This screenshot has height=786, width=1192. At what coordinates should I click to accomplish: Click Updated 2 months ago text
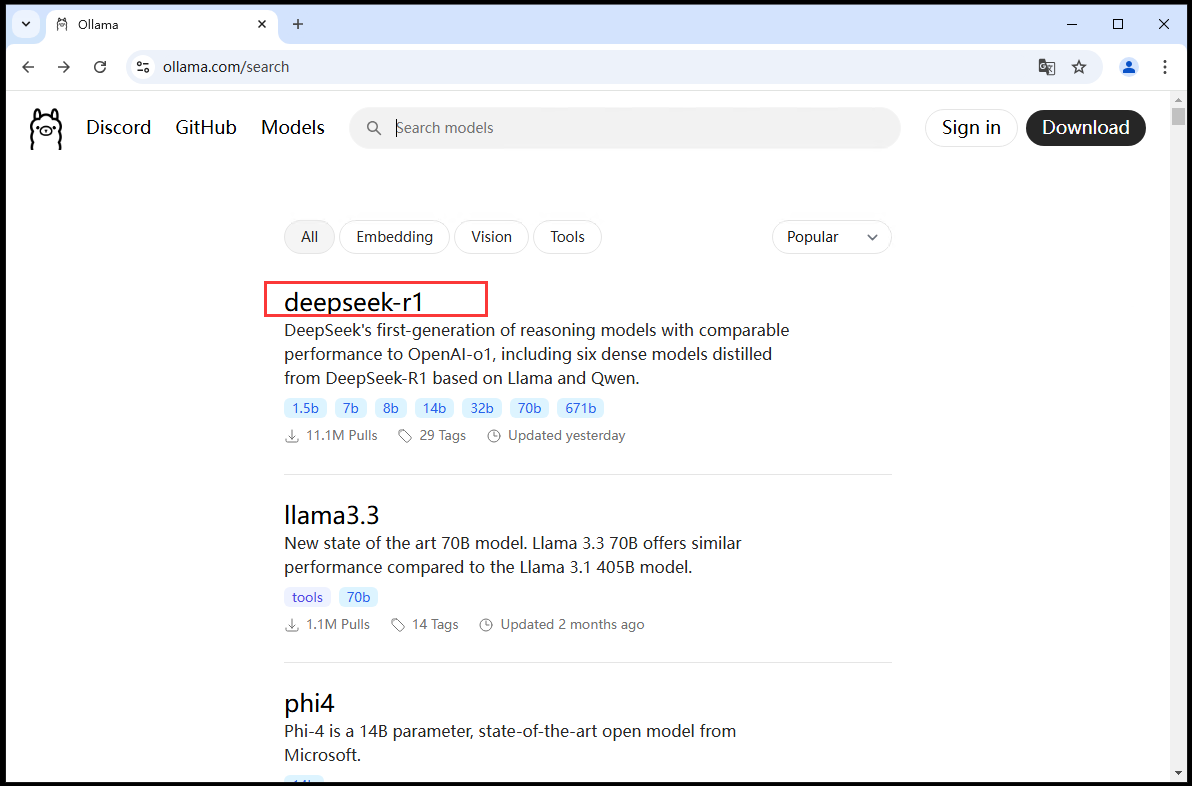572,625
